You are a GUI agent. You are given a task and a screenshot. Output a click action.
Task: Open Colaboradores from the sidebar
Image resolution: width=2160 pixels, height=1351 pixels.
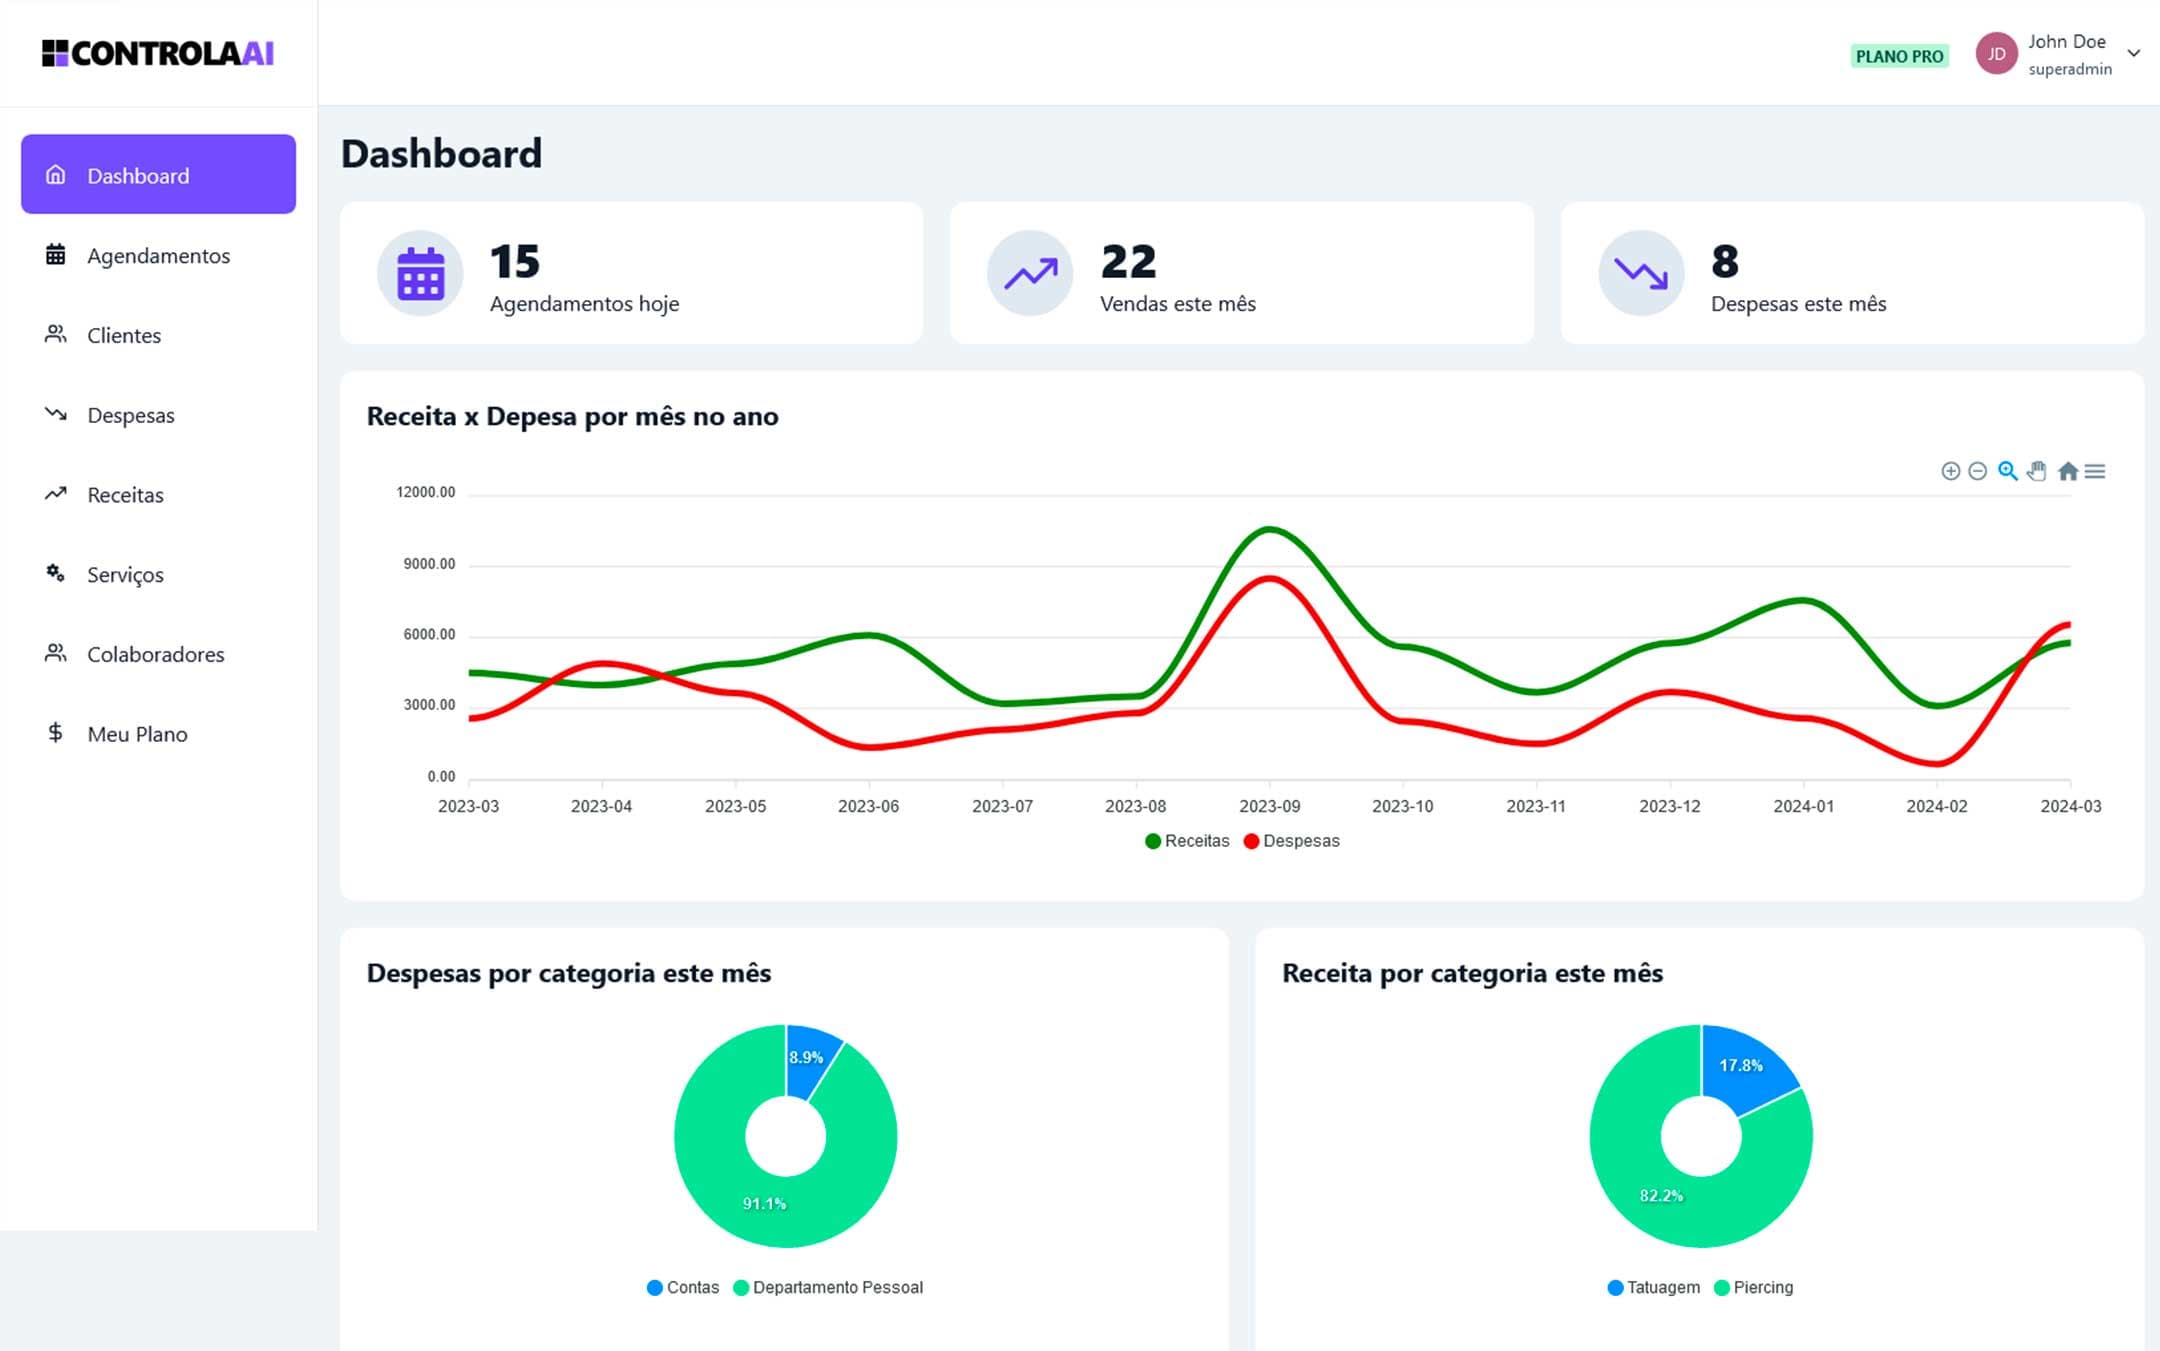158,654
